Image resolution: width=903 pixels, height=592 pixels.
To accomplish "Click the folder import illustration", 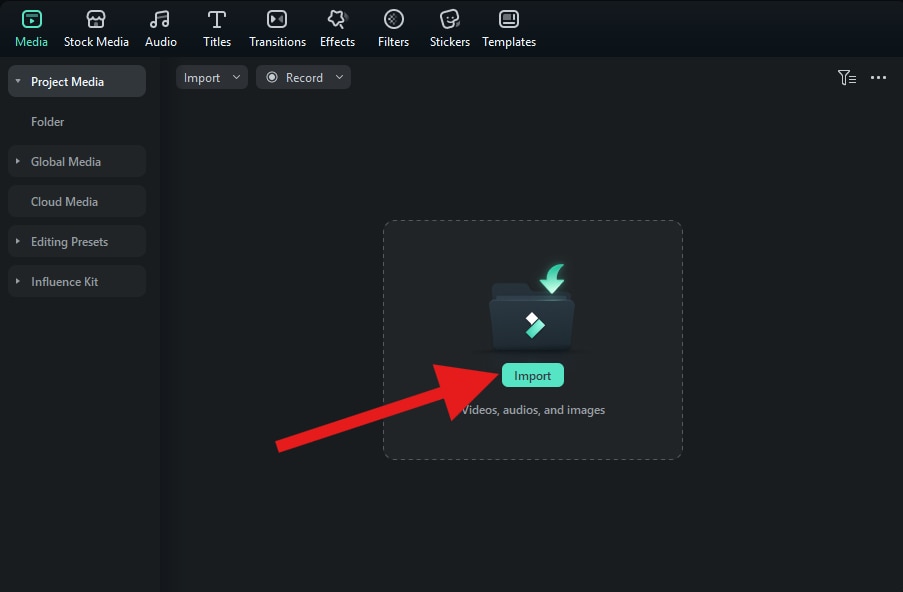I will tap(533, 307).
